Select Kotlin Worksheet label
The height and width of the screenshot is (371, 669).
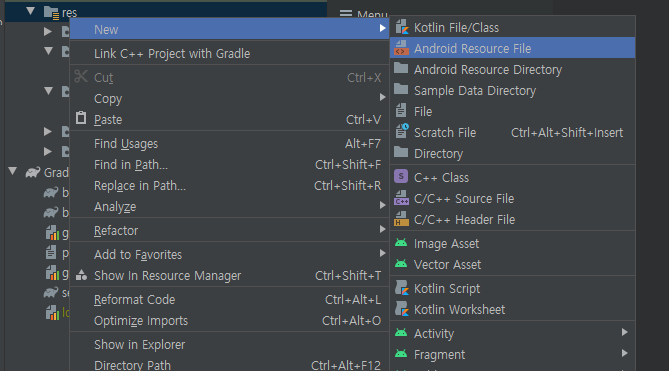click(x=459, y=309)
